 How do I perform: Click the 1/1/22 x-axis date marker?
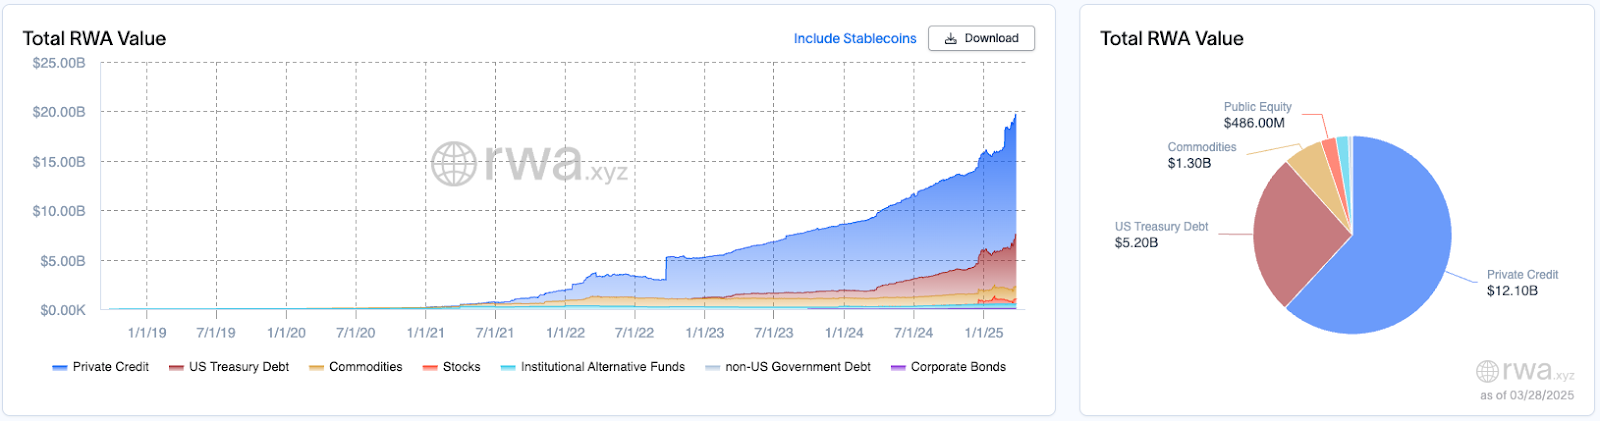point(565,333)
